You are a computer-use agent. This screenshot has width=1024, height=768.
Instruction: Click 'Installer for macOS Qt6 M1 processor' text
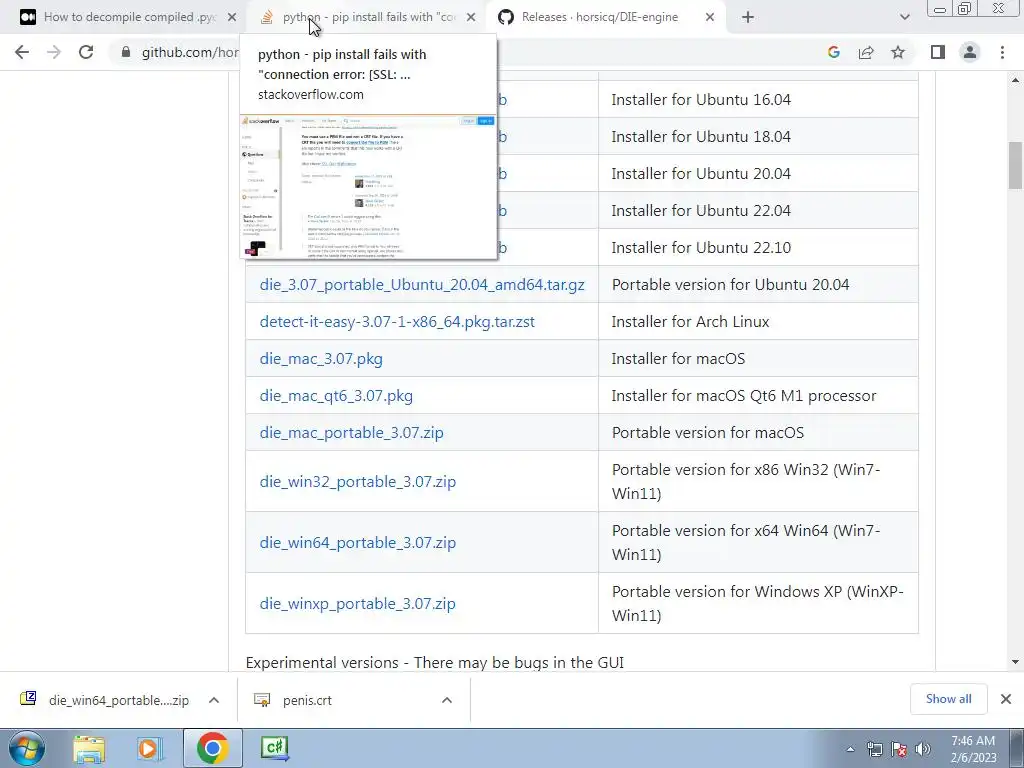click(x=744, y=396)
